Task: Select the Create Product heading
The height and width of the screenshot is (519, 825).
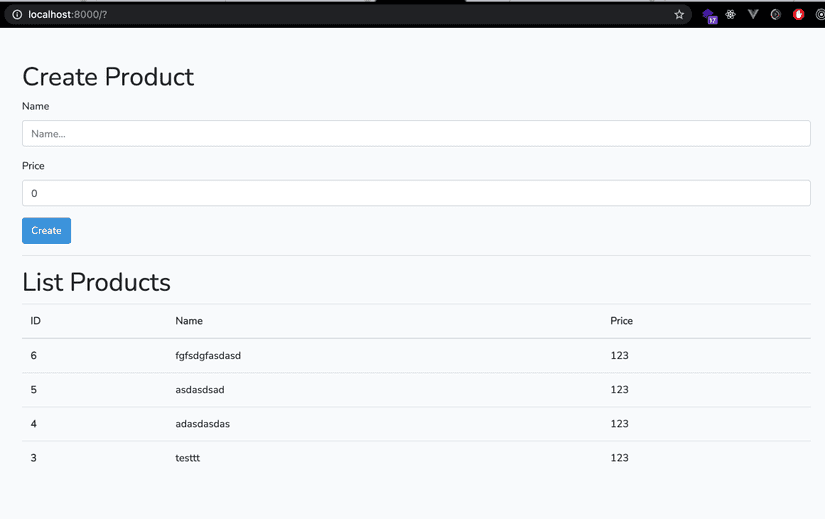Action: pos(108,77)
